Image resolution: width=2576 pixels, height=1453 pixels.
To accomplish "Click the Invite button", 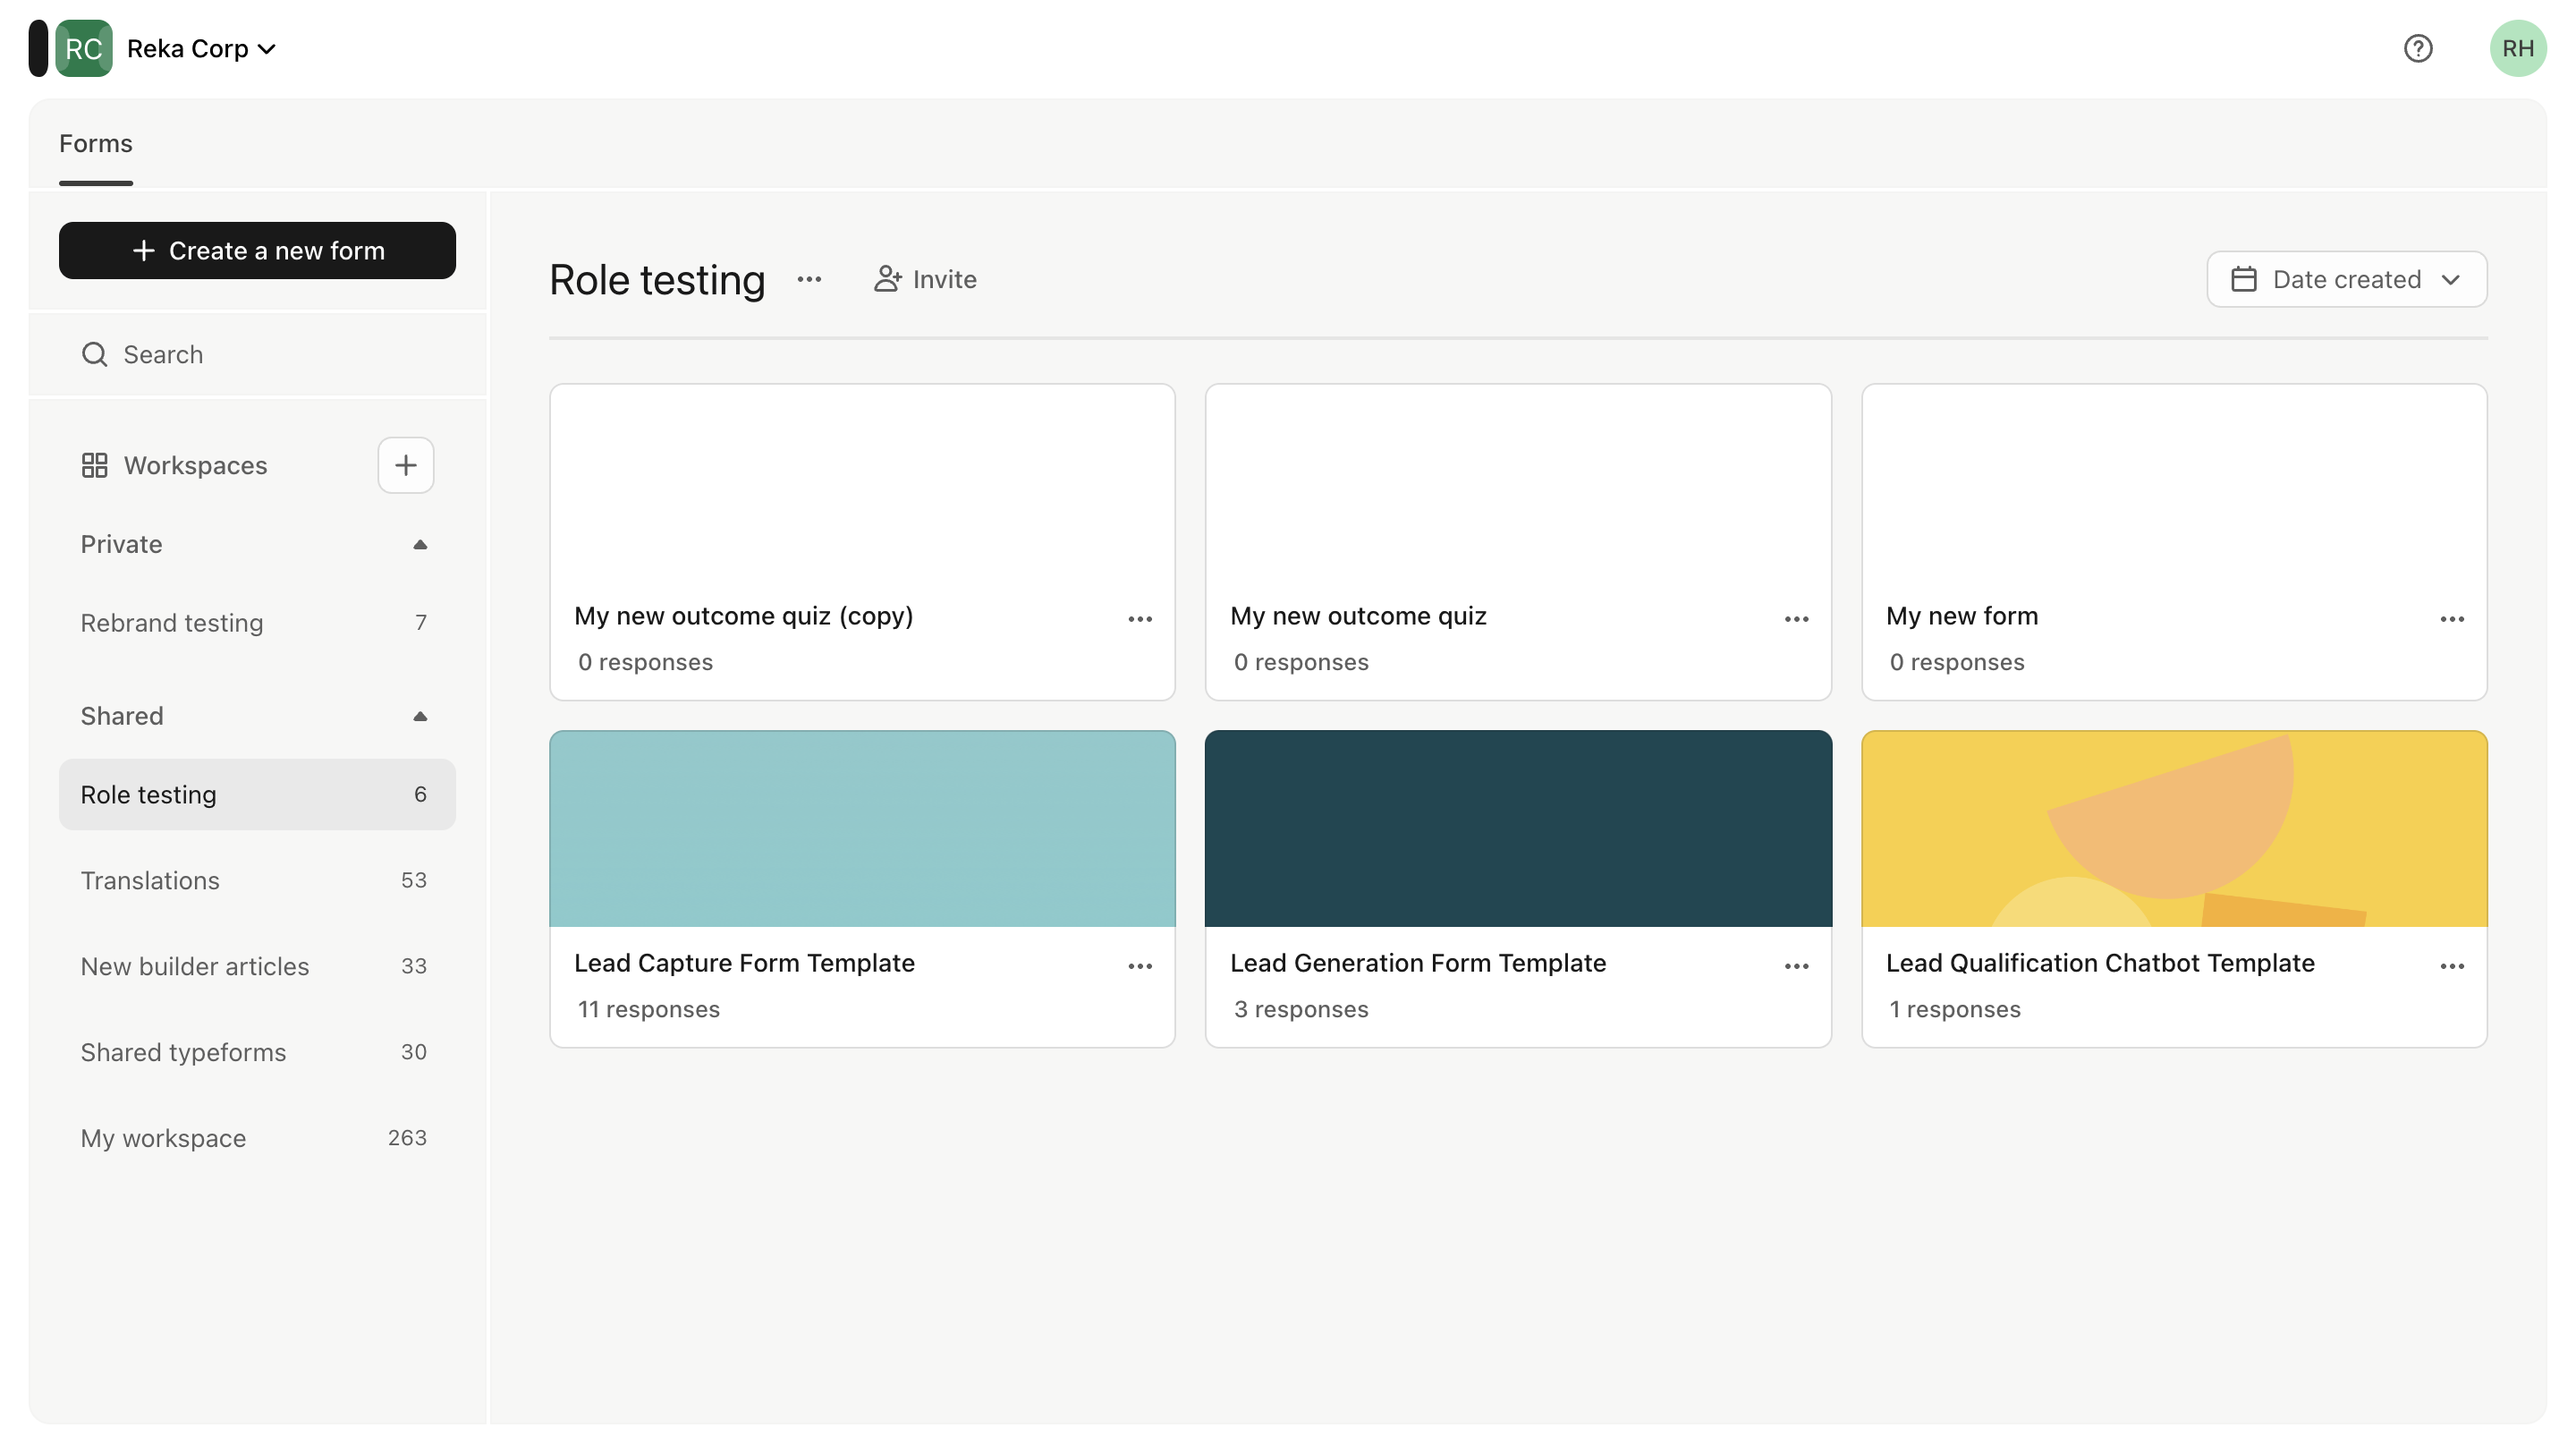I will (924, 279).
